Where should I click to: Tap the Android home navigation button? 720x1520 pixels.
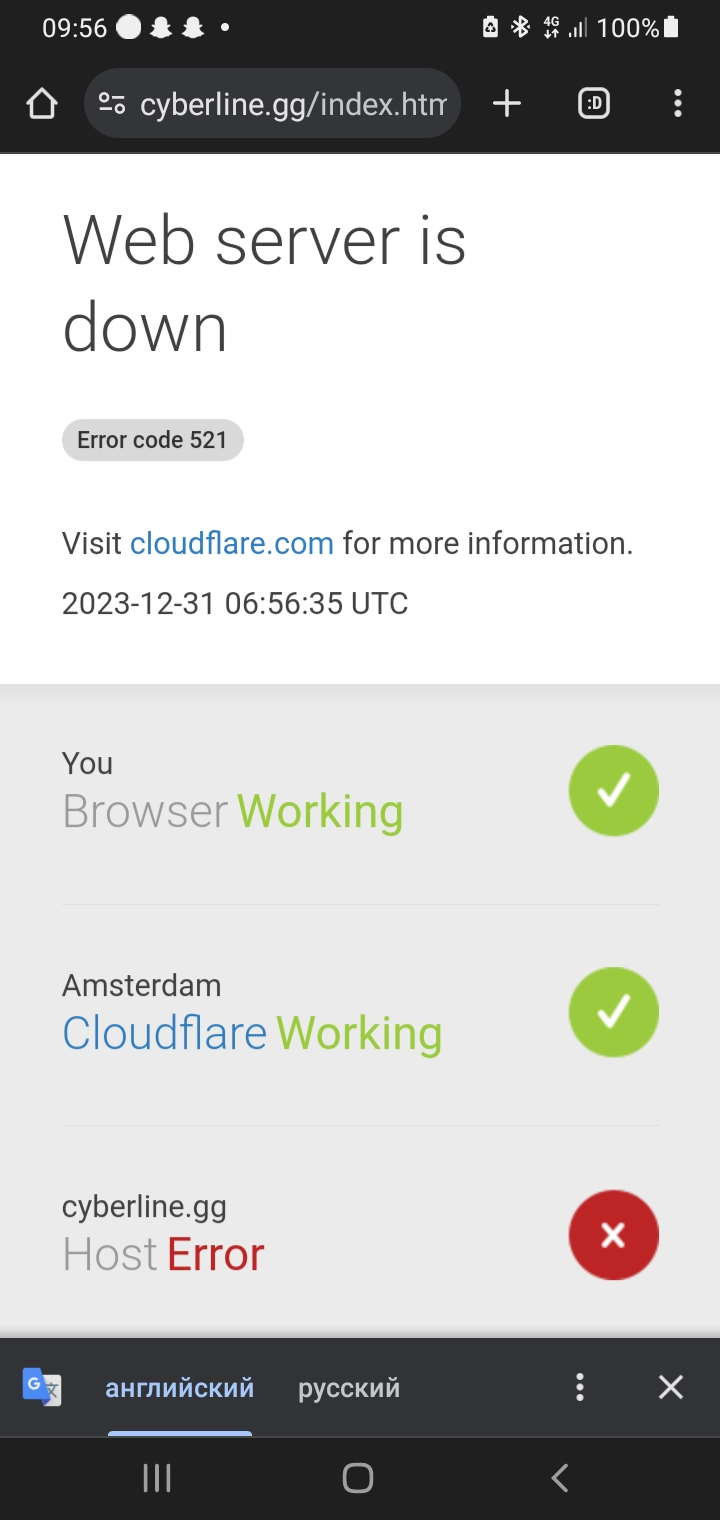coord(358,1478)
